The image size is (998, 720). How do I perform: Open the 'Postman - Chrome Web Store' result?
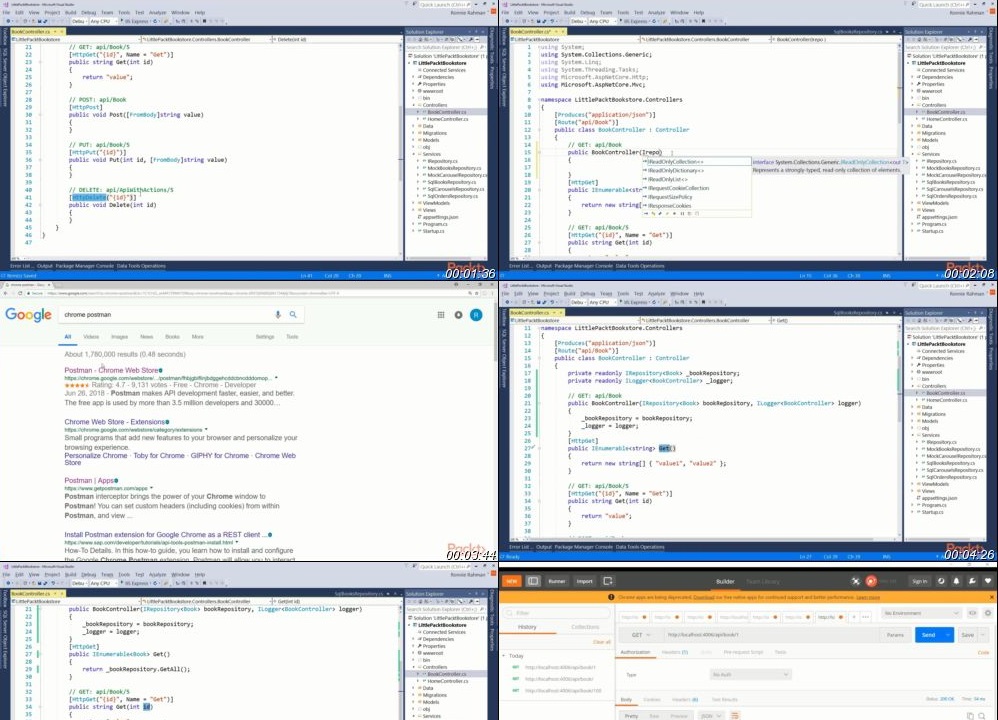point(111,370)
